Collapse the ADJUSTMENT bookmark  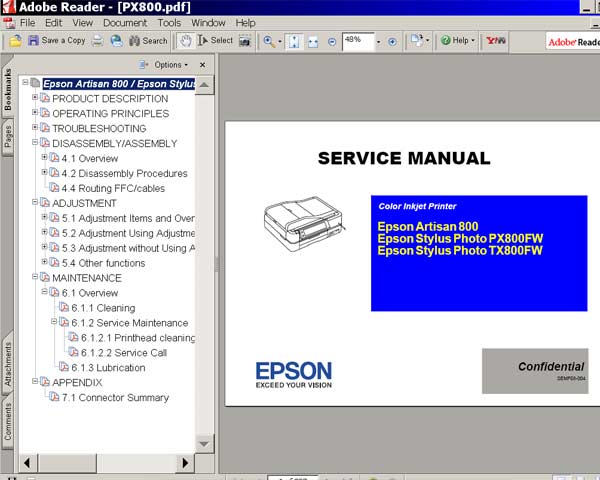coord(35,202)
